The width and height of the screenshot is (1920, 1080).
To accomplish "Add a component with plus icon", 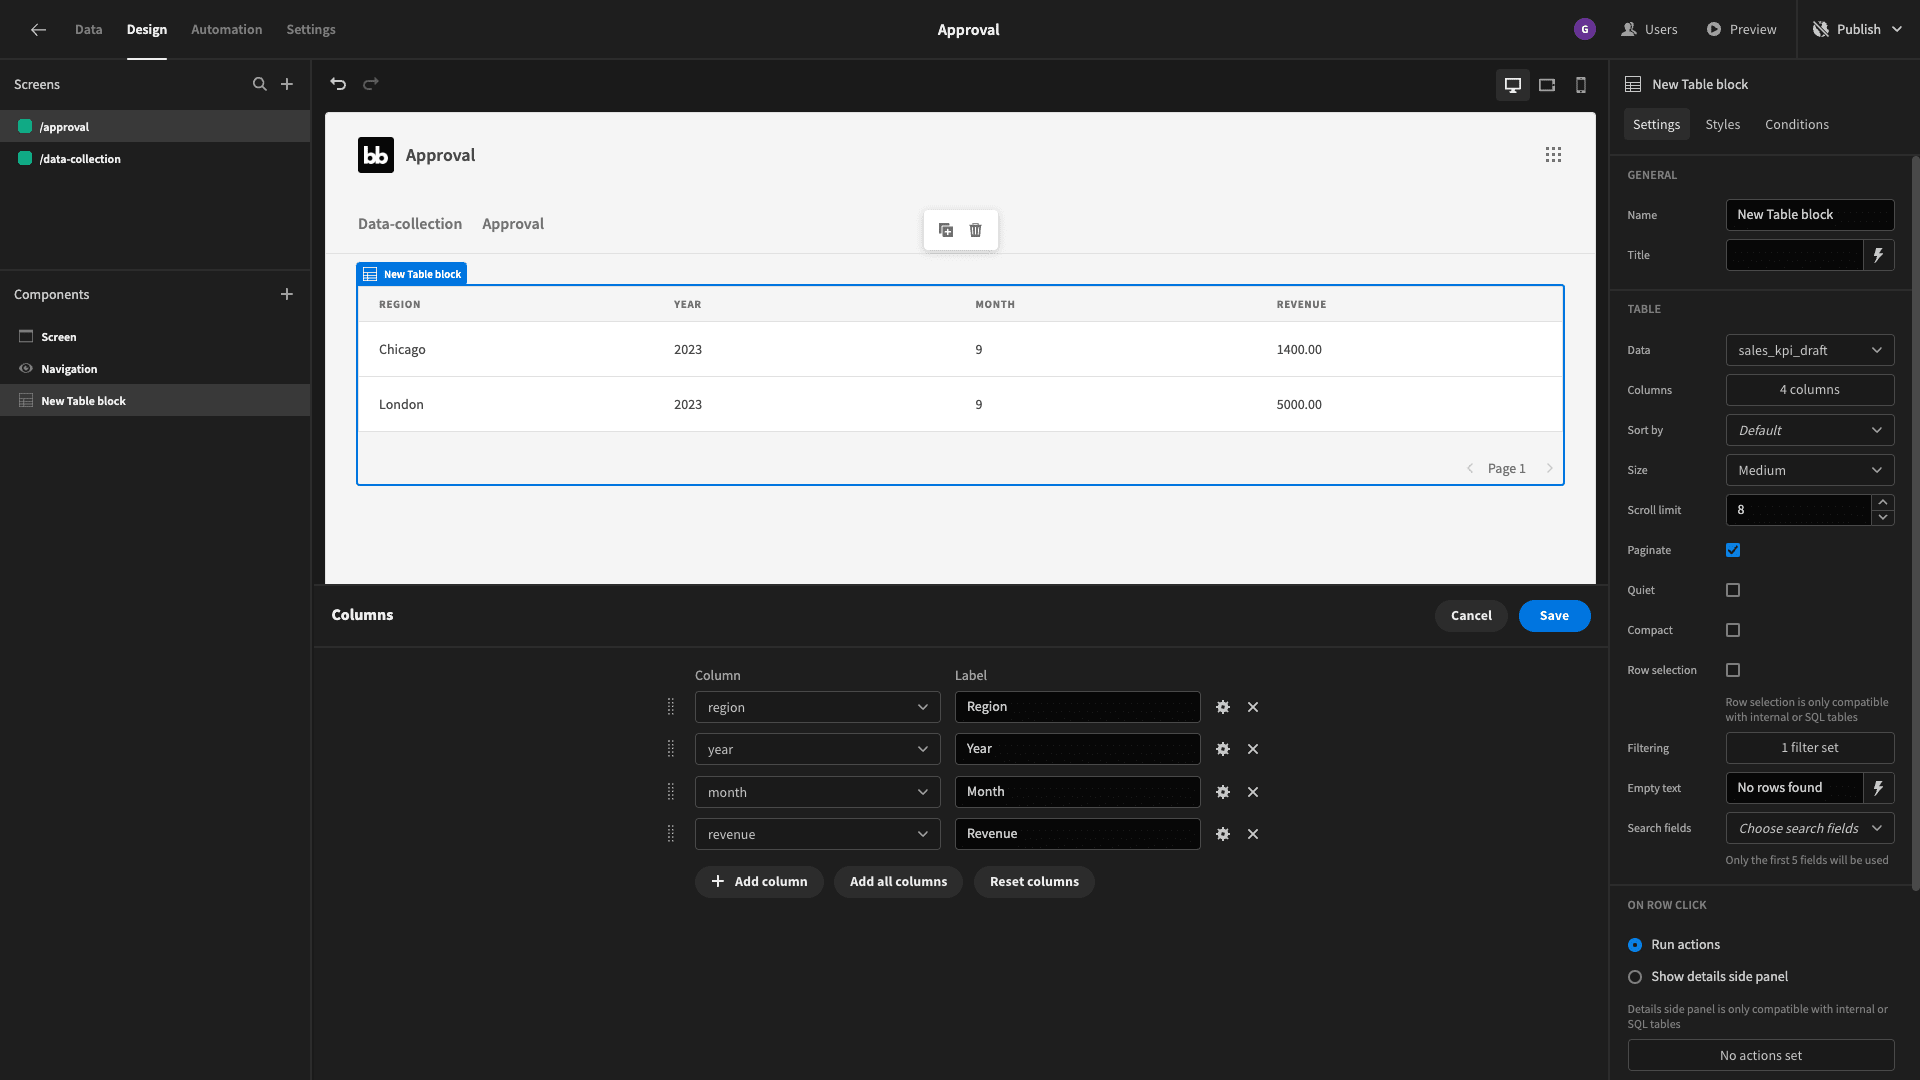I will click(x=287, y=294).
